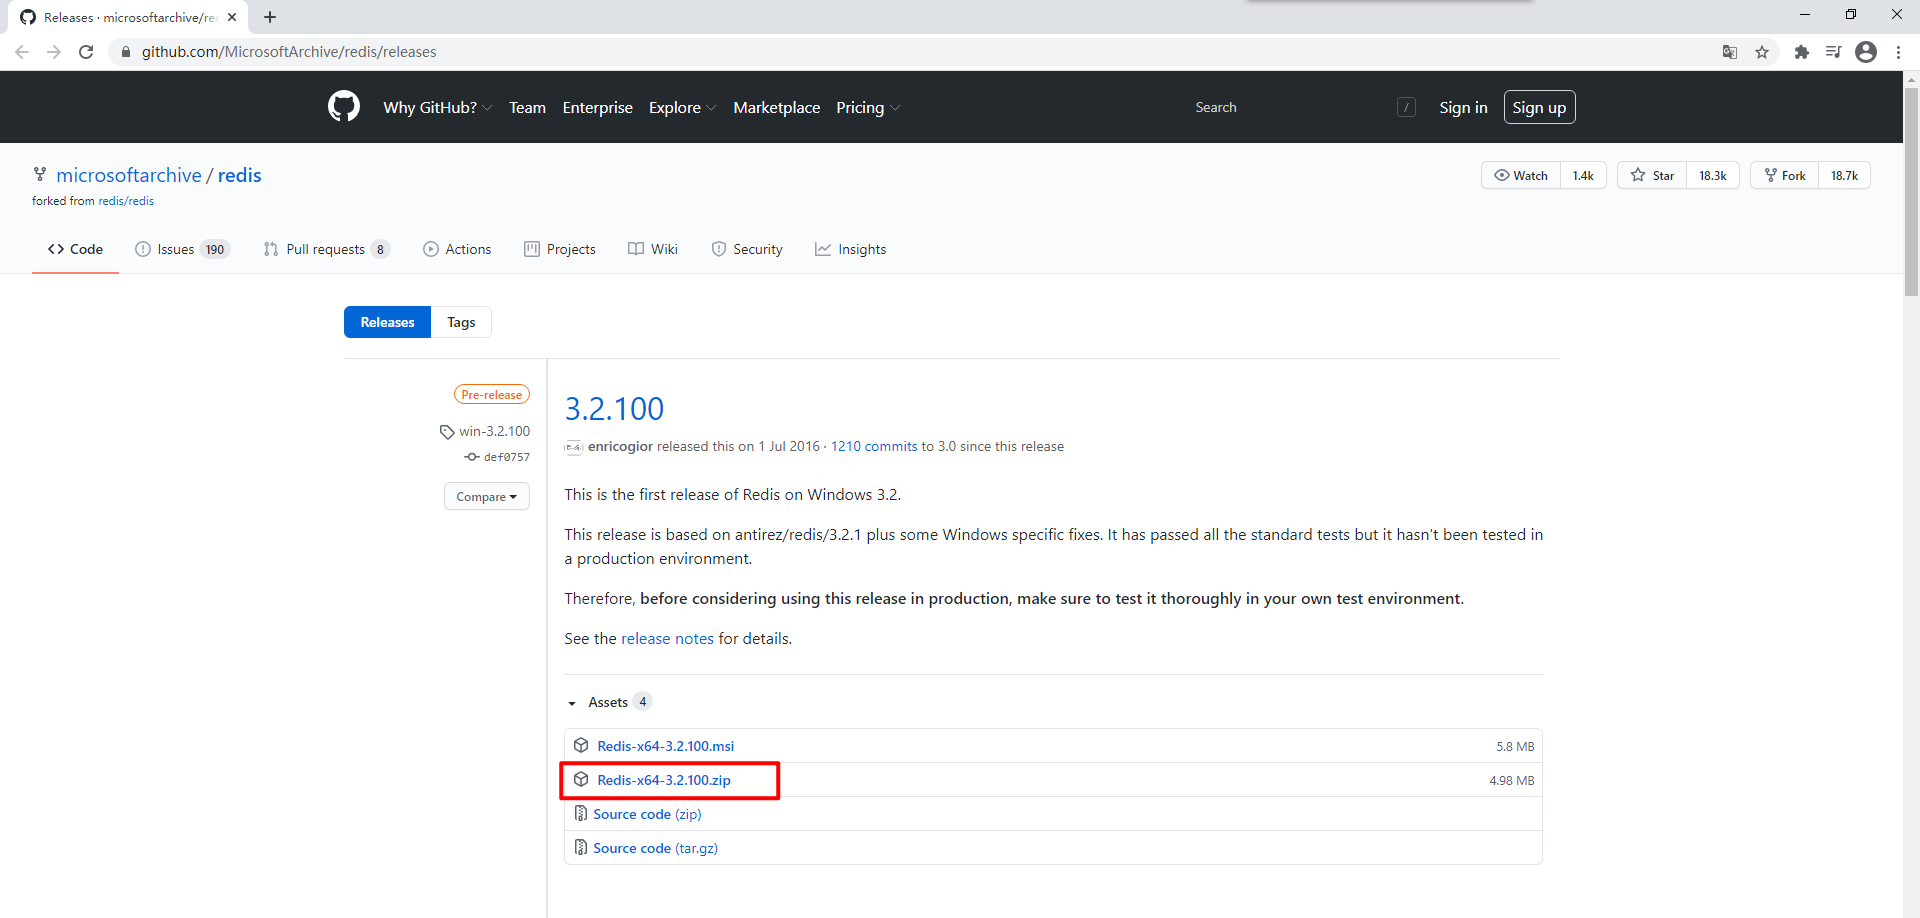Click the win-3.2.100 tag link
The width and height of the screenshot is (1920, 918).
coord(494,431)
